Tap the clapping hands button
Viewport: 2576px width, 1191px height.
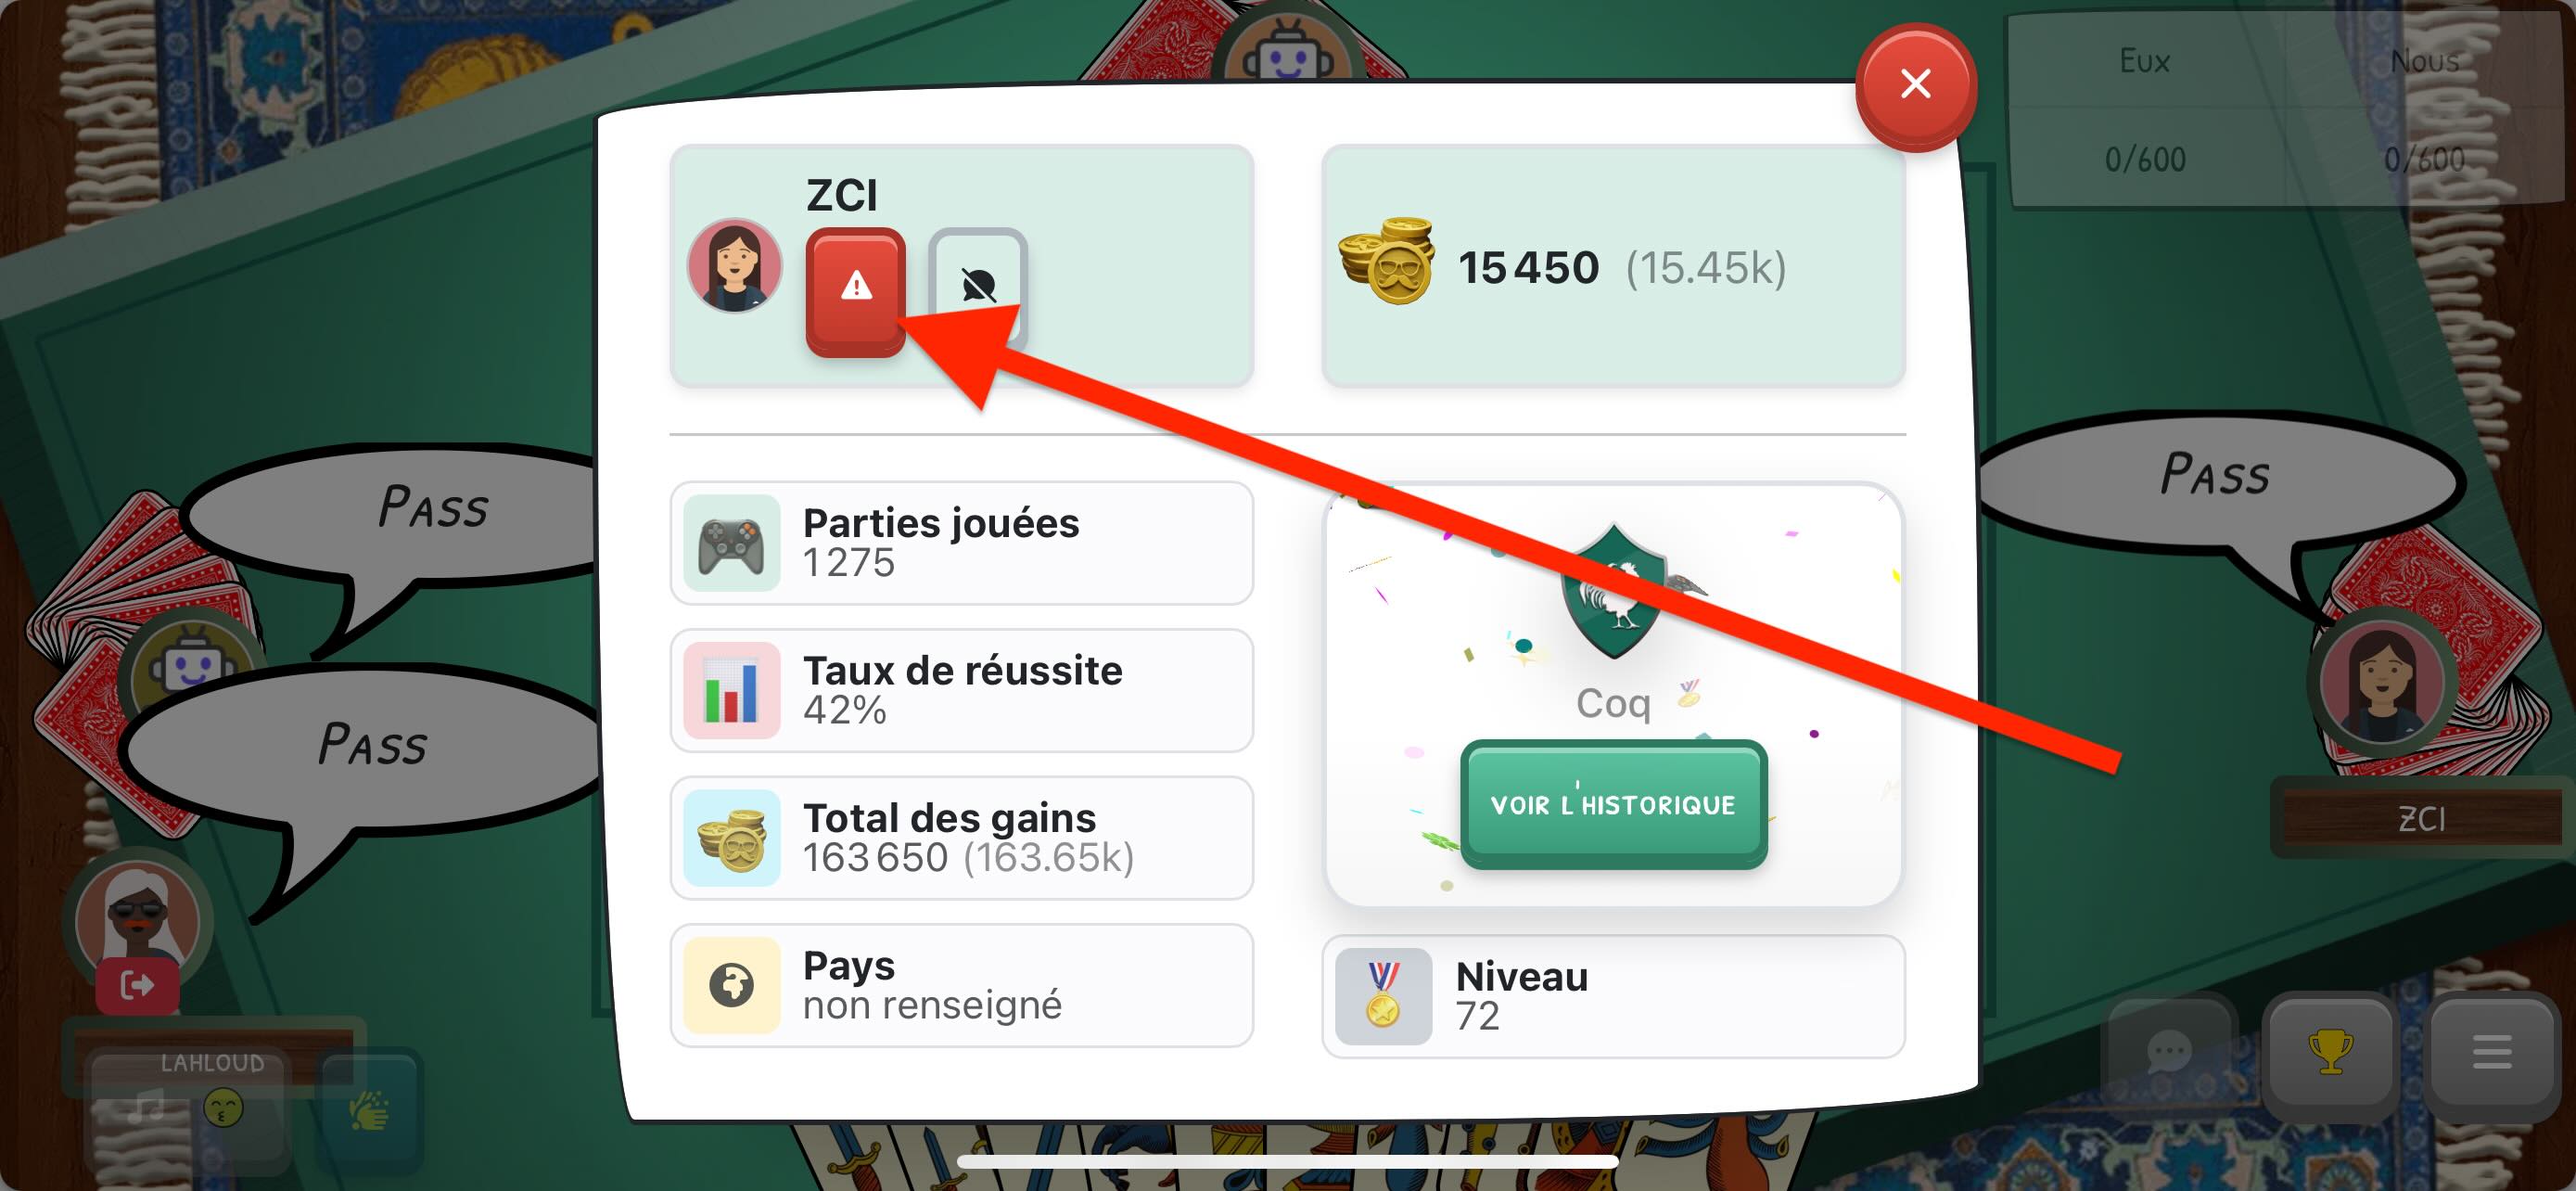click(368, 1111)
